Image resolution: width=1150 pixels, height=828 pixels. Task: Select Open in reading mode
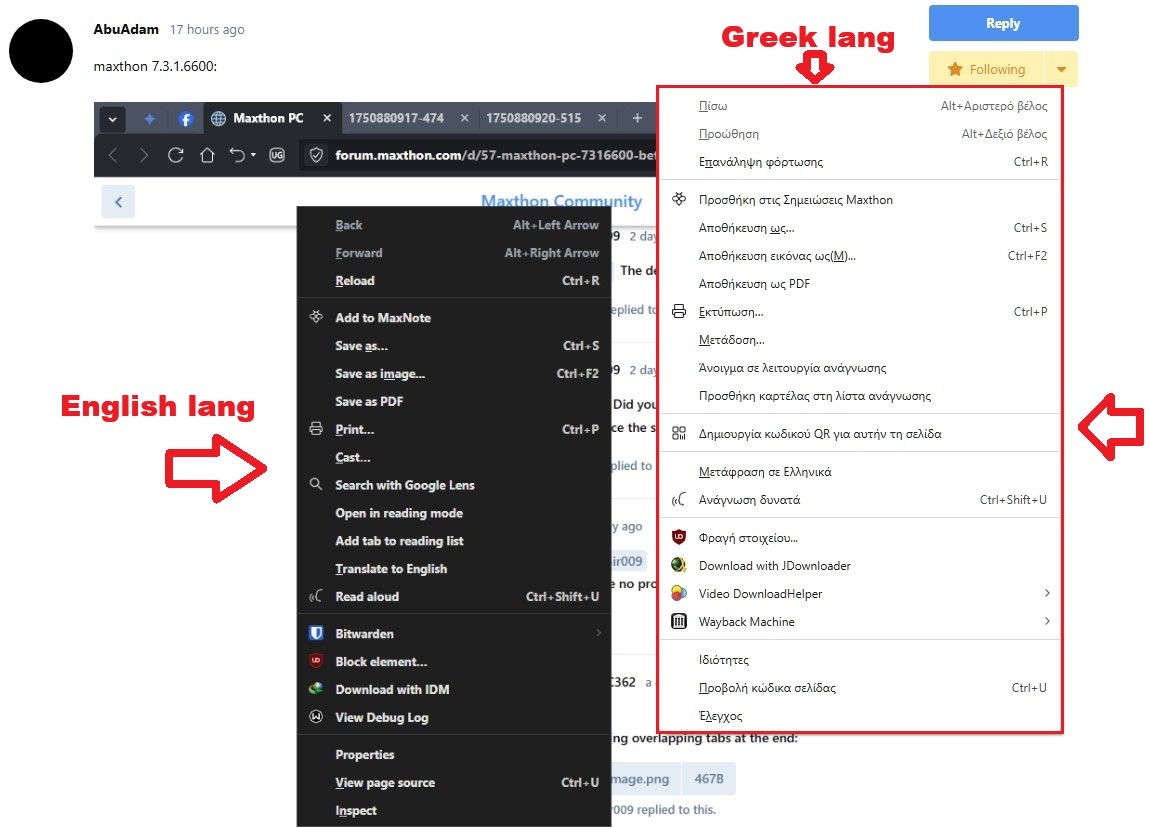pyautogui.click(x=454, y=513)
